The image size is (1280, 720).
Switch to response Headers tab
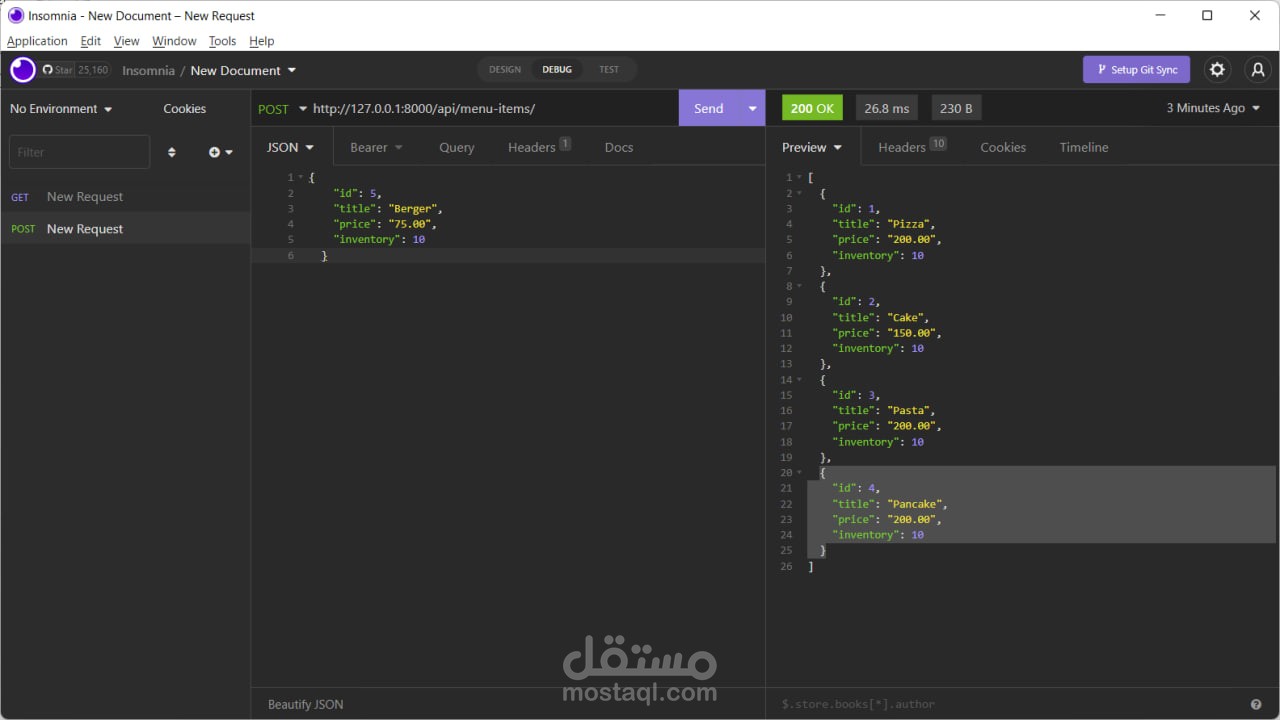[x=912, y=147]
